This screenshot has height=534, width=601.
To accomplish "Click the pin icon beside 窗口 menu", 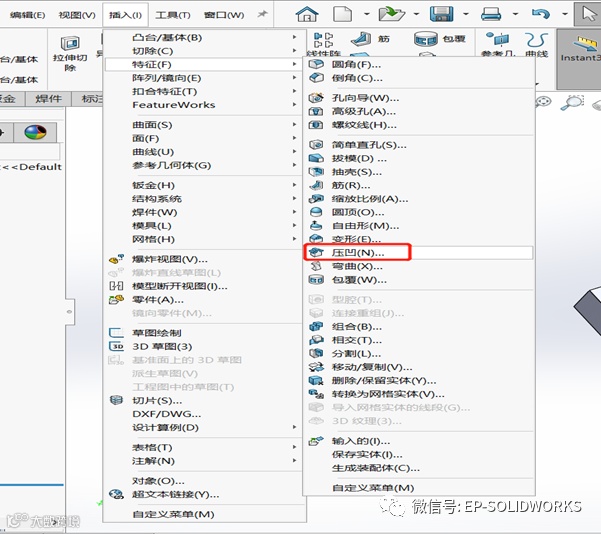I will click(262, 15).
